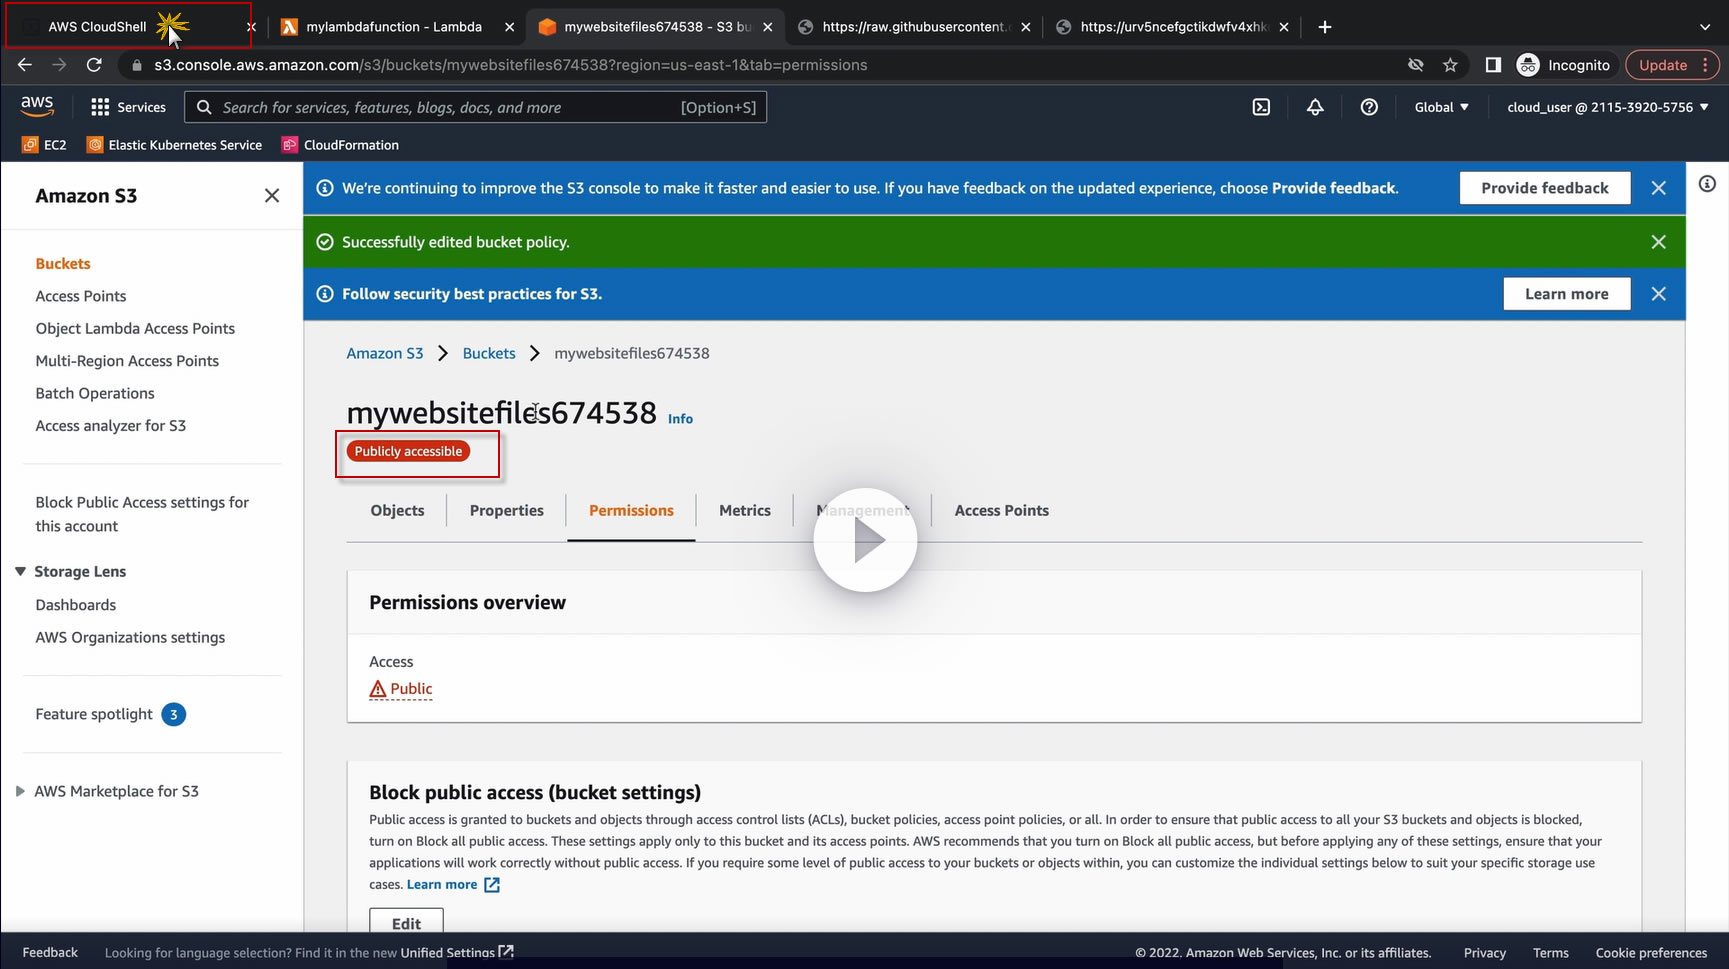Go back with the browser back arrow
The image size is (1729, 969).
point(25,65)
